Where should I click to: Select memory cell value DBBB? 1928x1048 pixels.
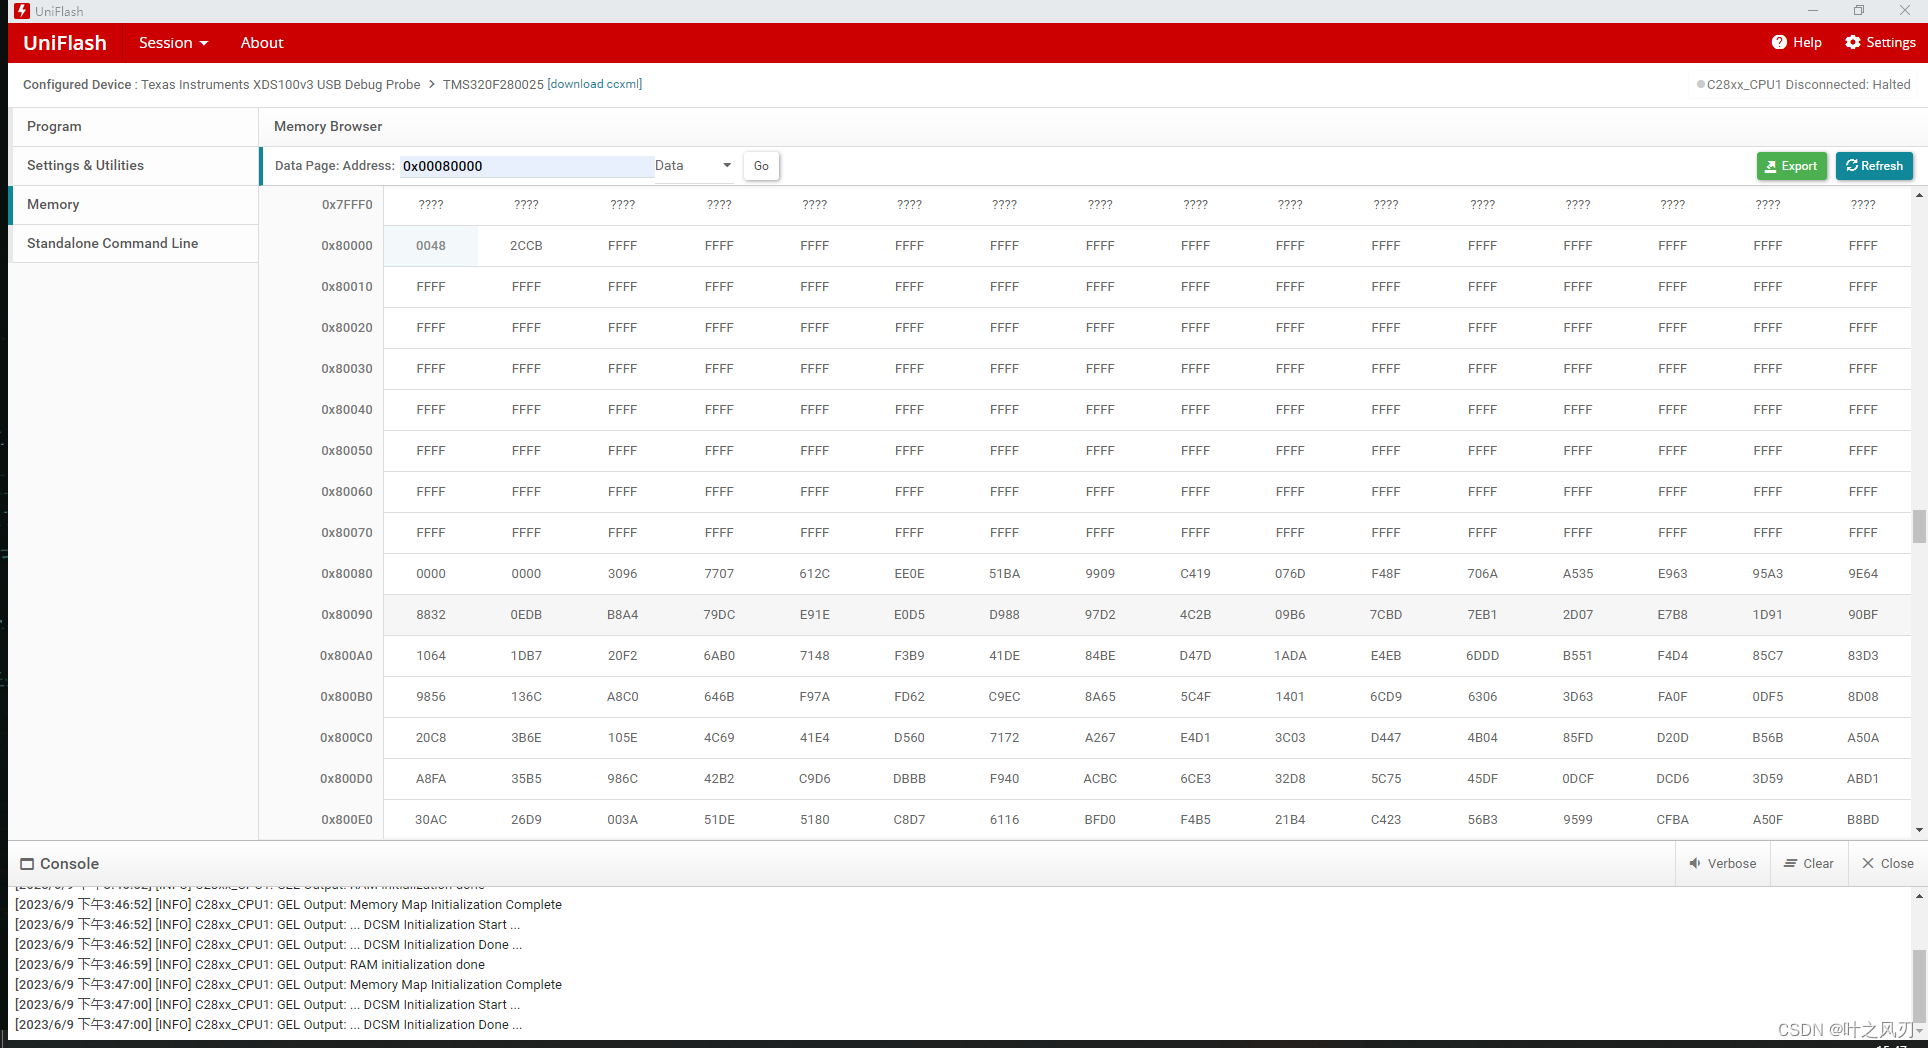pyautogui.click(x=909, y=779)
